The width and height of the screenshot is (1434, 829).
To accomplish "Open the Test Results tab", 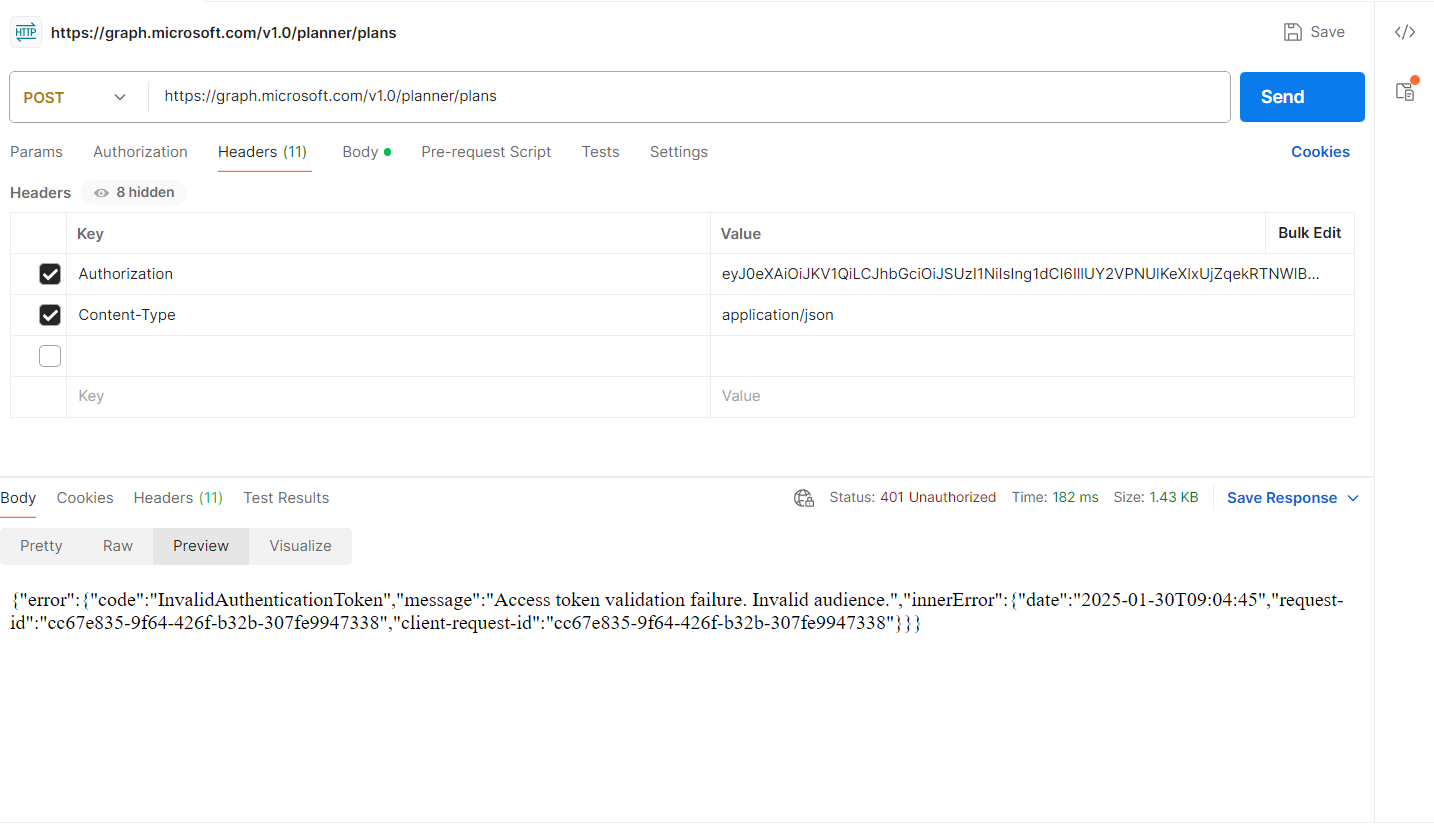I will pyautogui.click(x=286, y=498).
